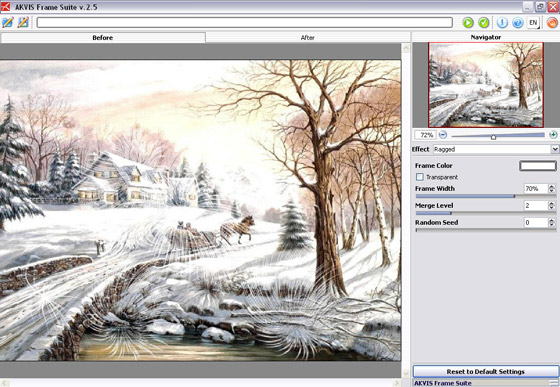Click the Save image icon
The height and width of the screenshot is (387, 560).
click(23, 22)
